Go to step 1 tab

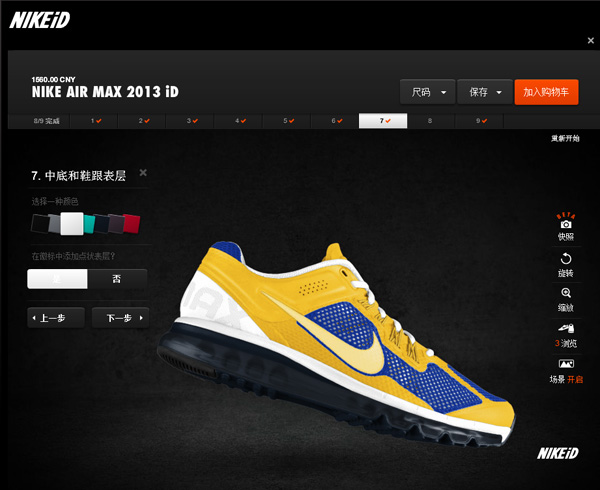(x=94, y=121)
